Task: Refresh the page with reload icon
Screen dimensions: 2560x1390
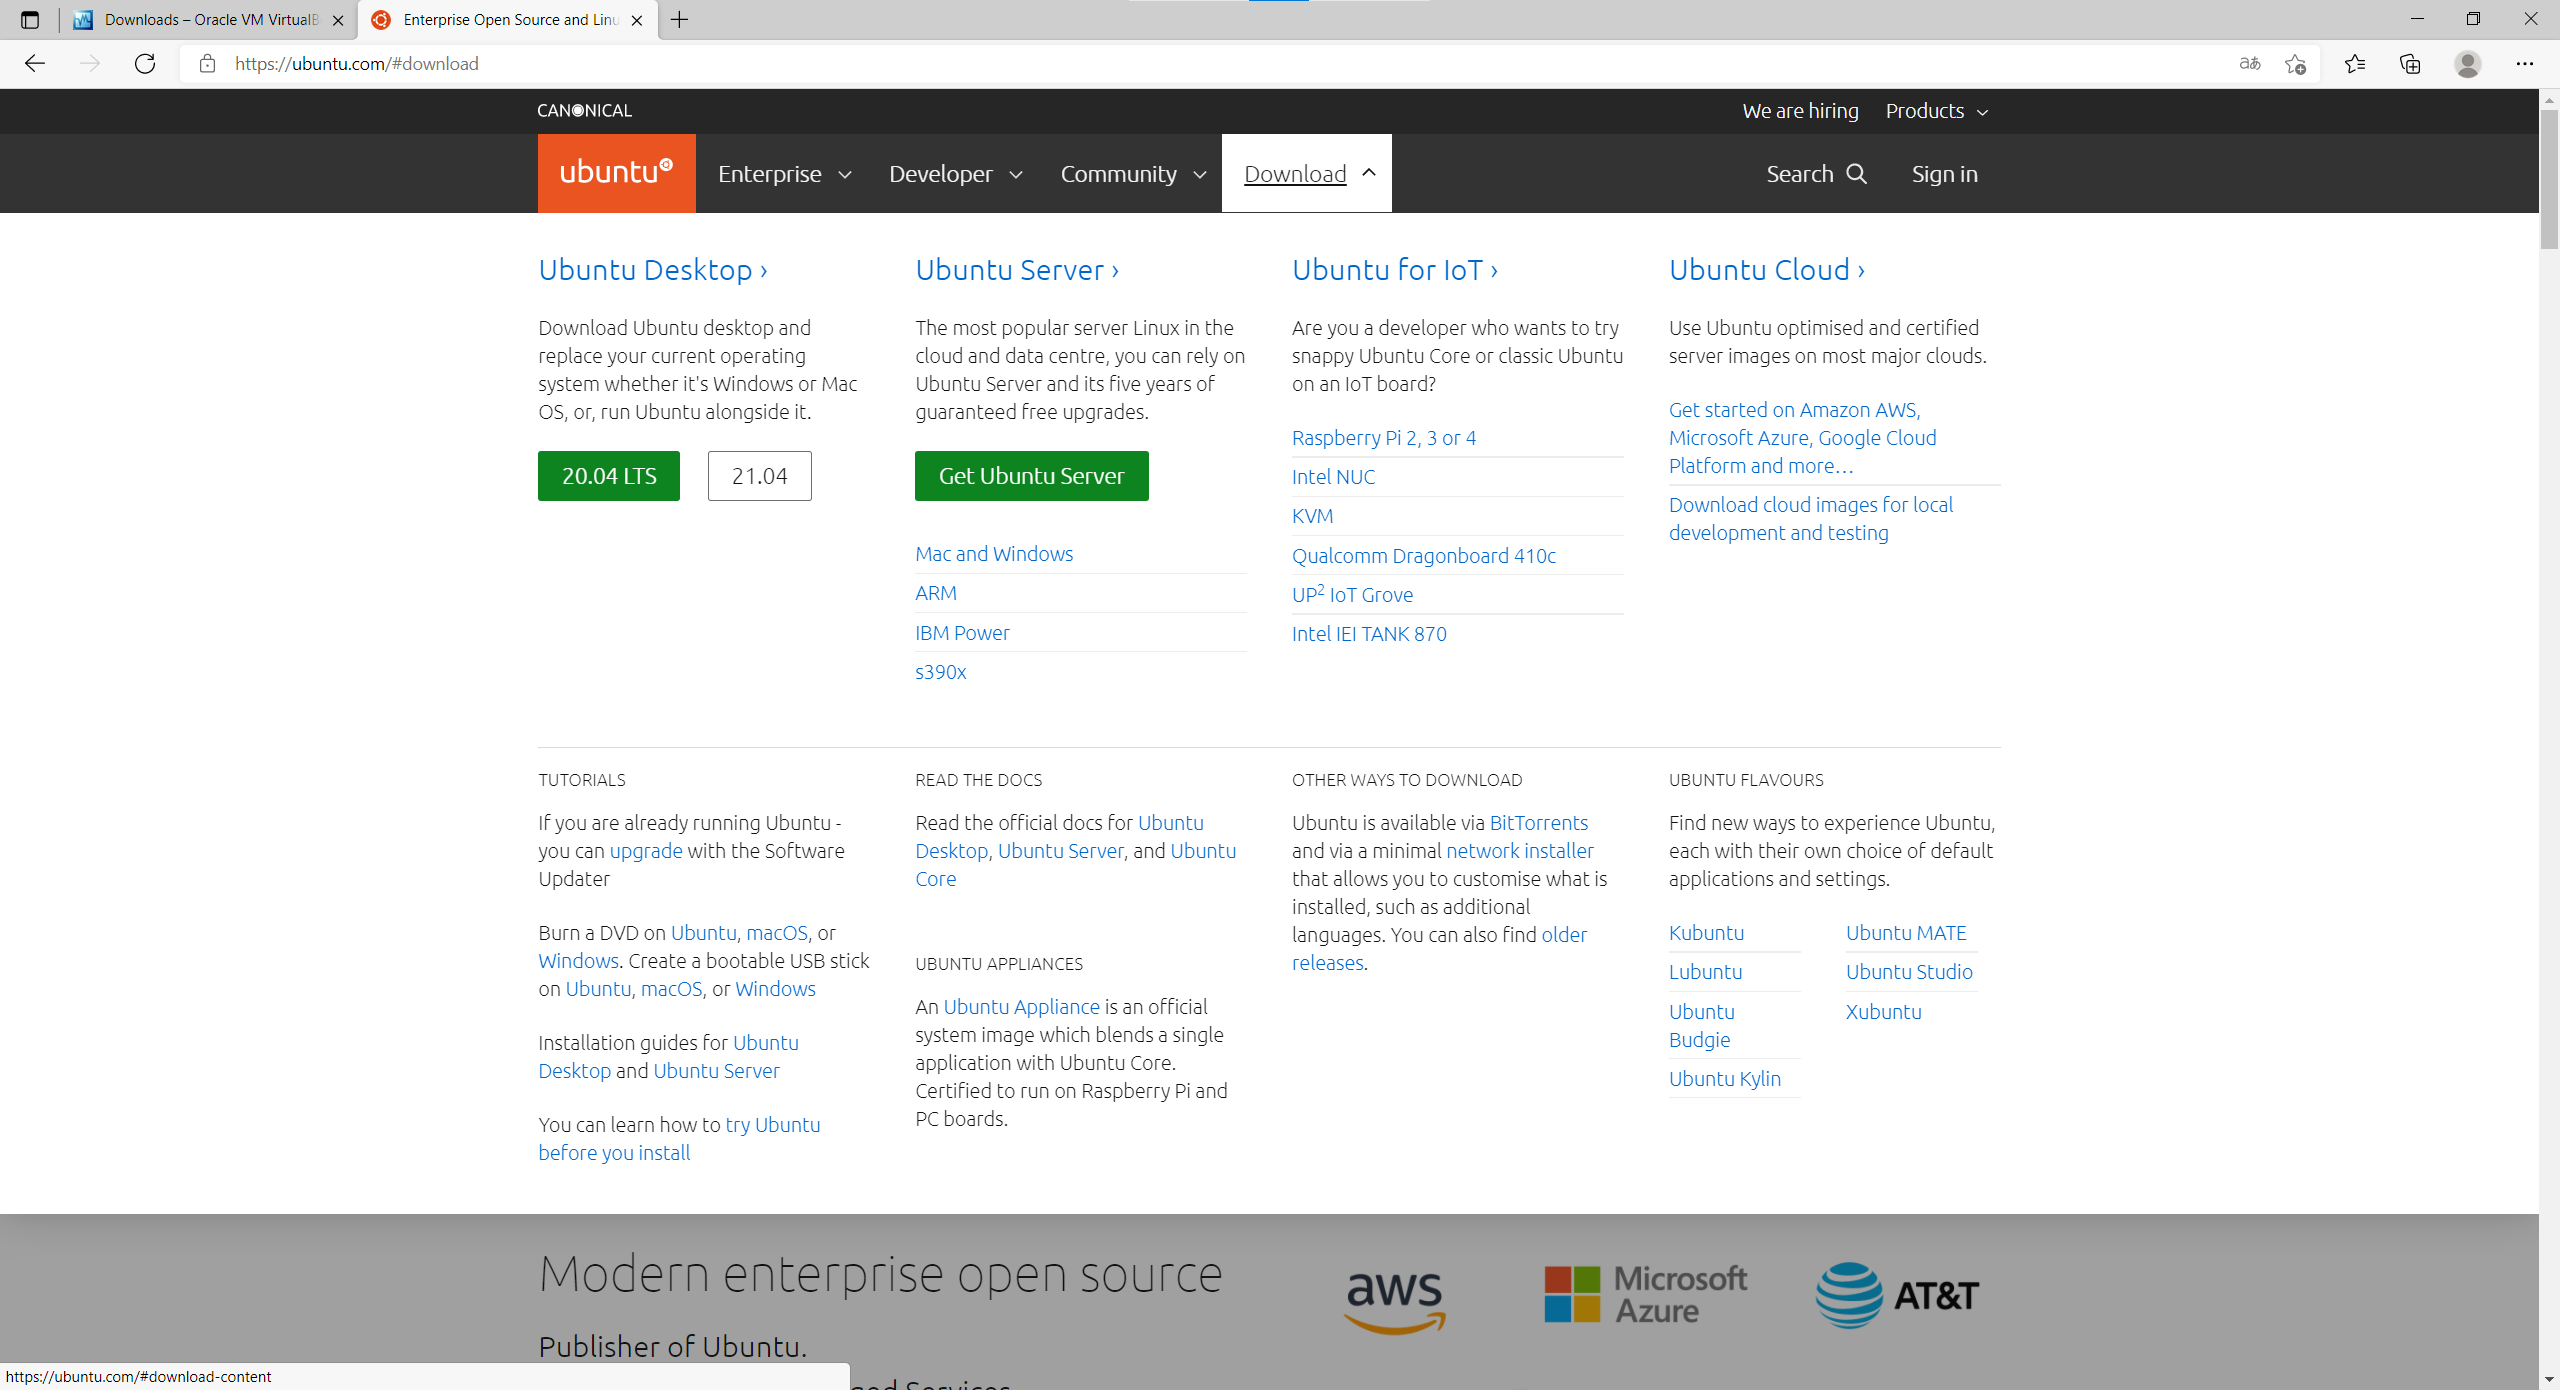Action: (145, 64)
